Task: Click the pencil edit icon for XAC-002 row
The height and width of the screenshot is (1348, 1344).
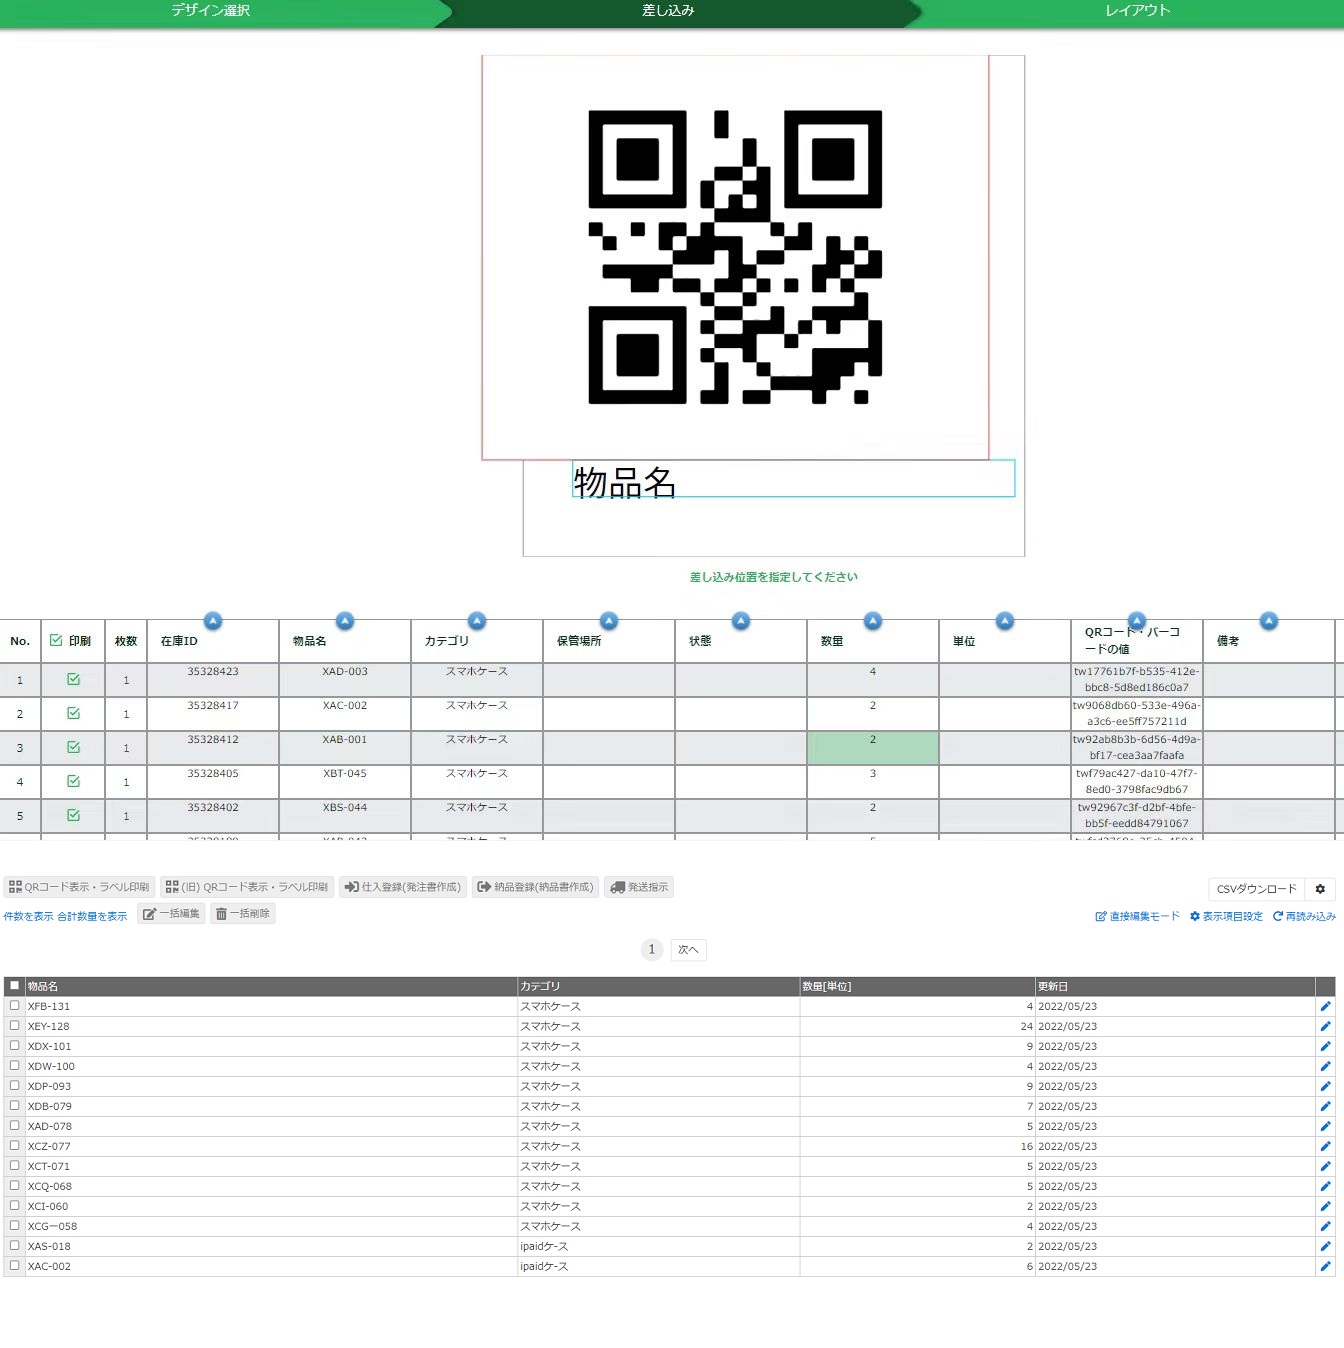Action: pyautogui.click(x=1325, y=1266)
